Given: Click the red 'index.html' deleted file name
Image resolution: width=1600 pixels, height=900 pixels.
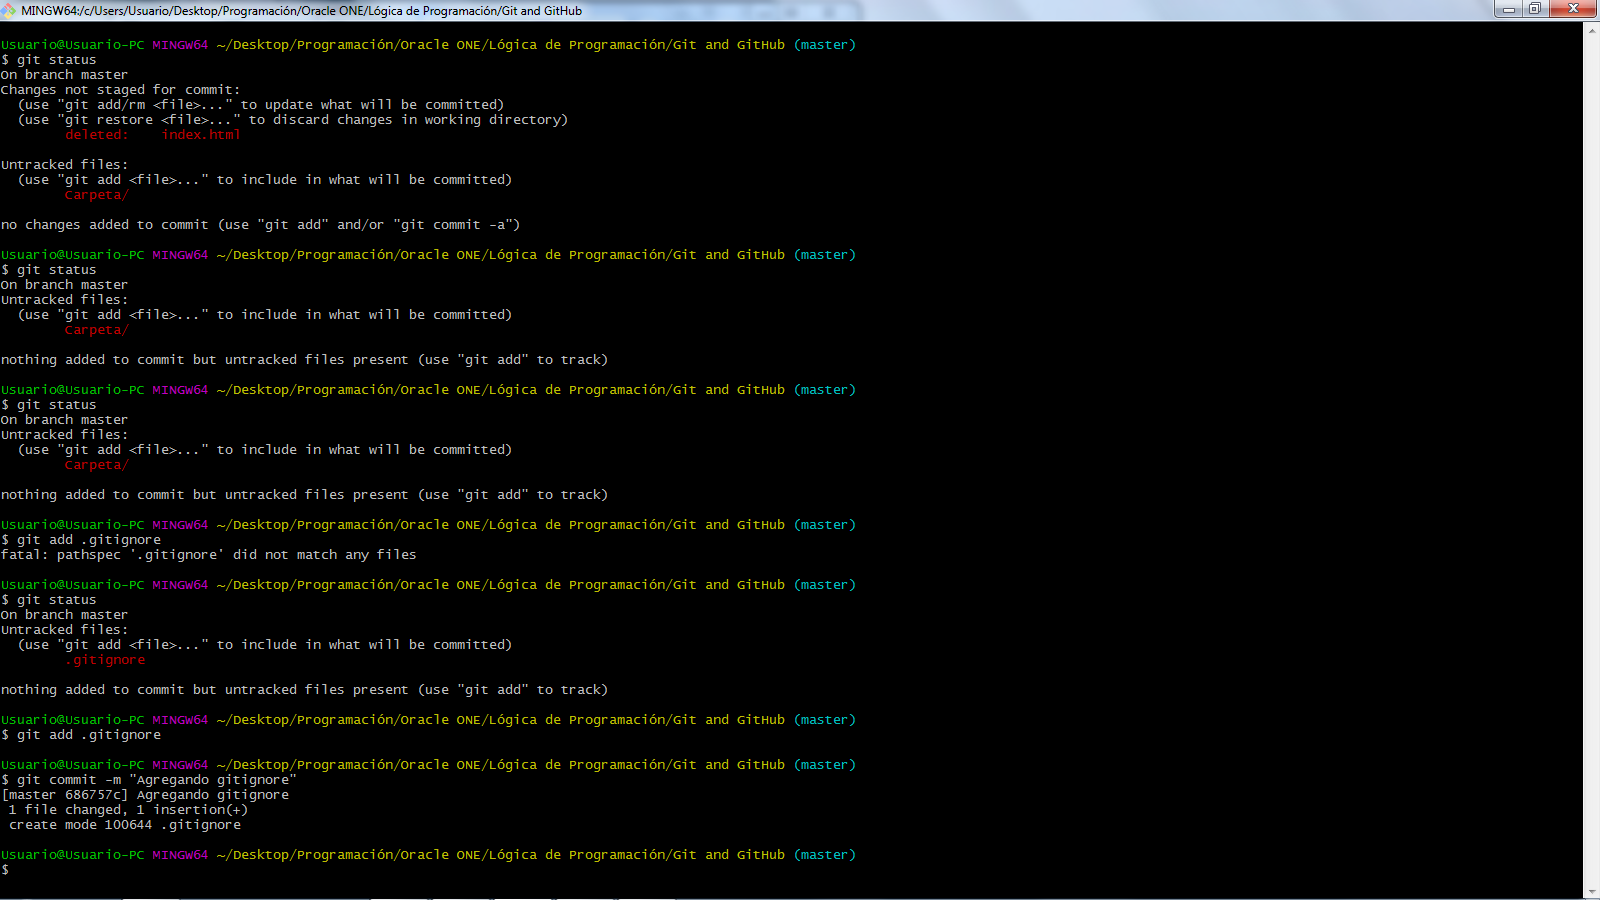Looking at the screenshot, I should click(x=201, y=135).
